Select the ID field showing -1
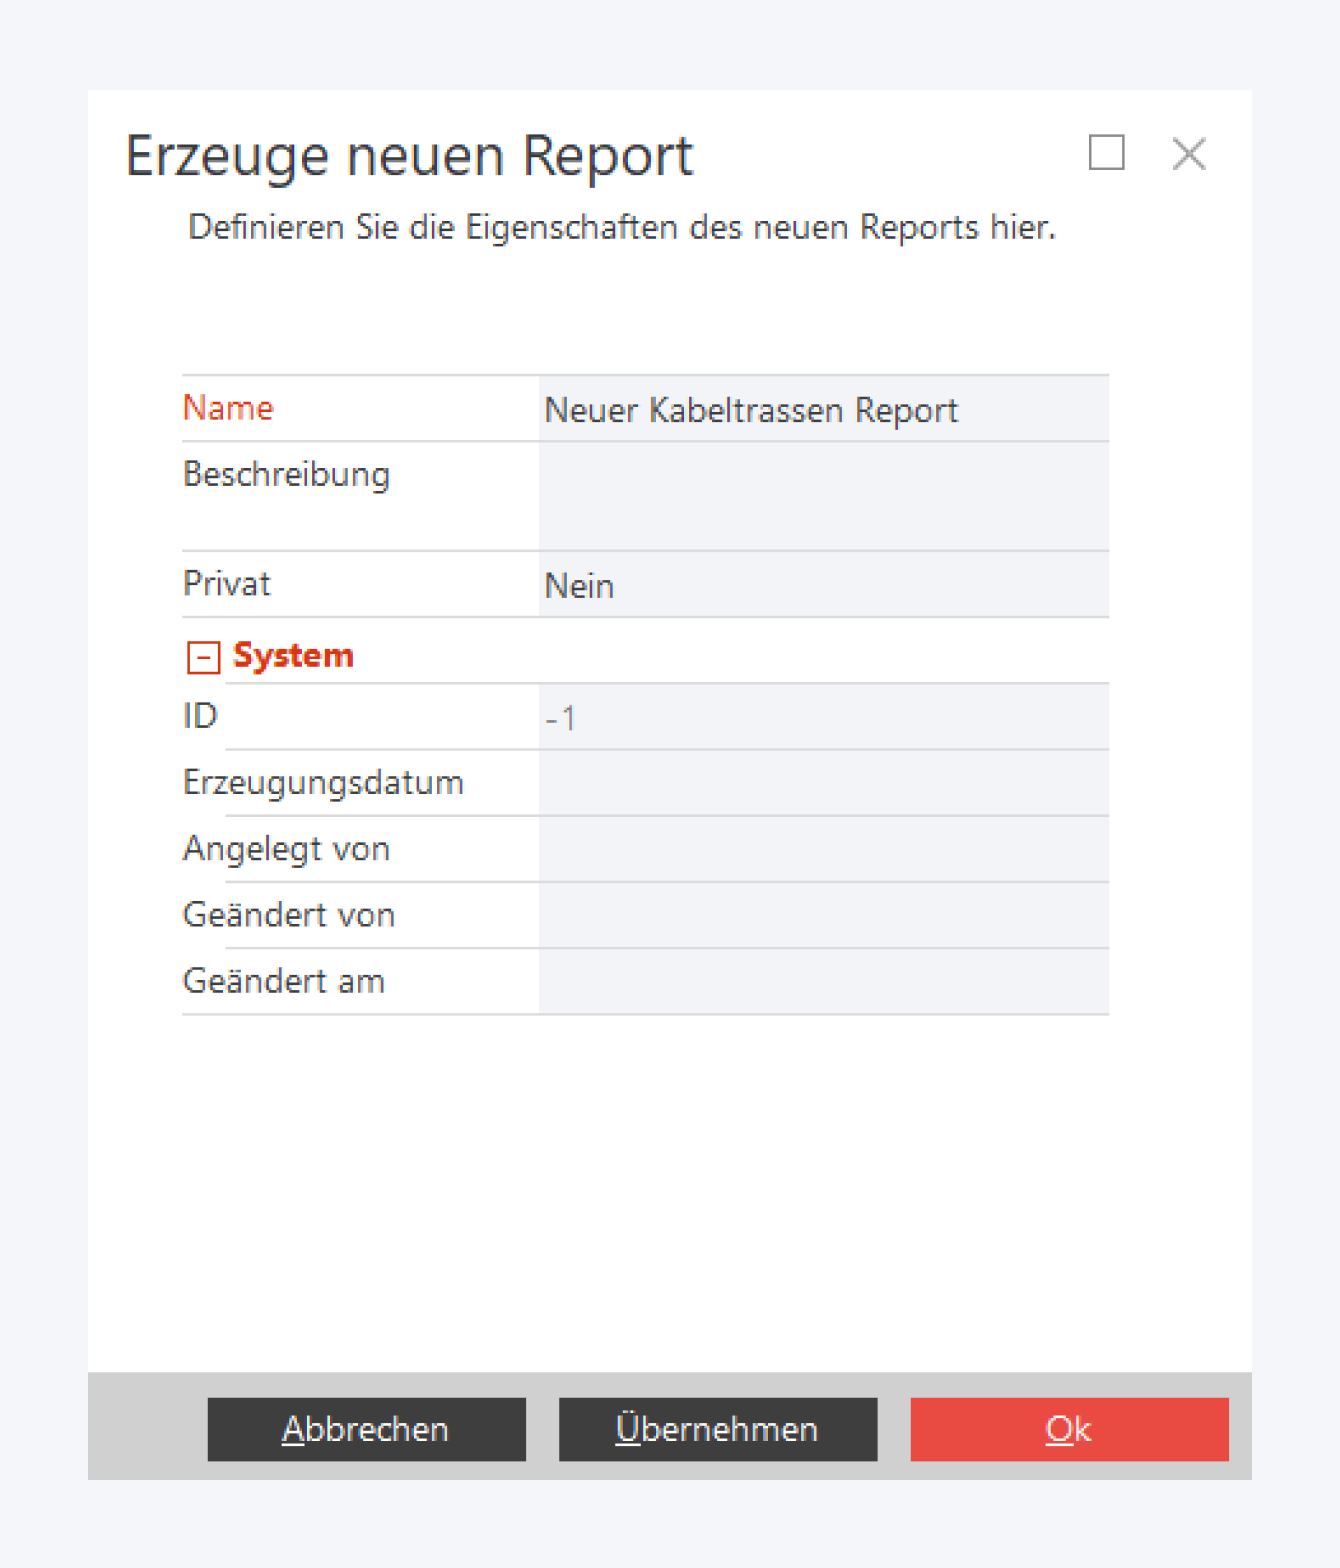1340x1568 pixels. (x=822, y=718)
